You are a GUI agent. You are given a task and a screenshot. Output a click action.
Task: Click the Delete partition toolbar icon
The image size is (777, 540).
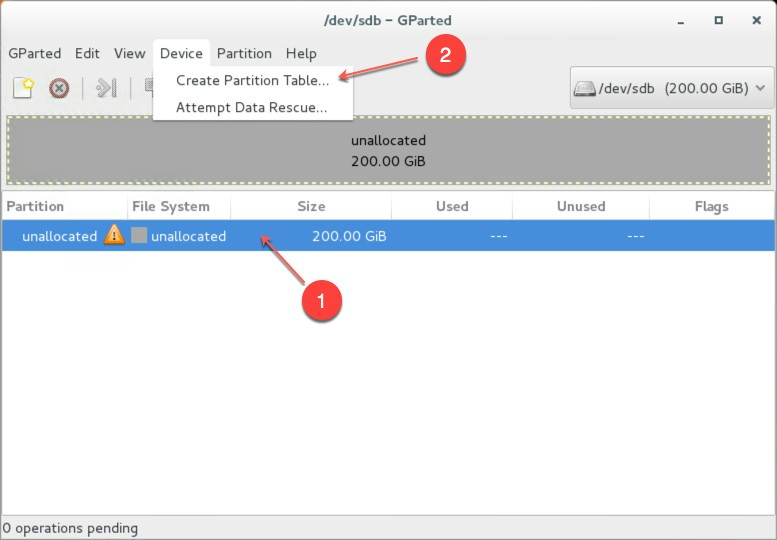(x=59, y=88)
